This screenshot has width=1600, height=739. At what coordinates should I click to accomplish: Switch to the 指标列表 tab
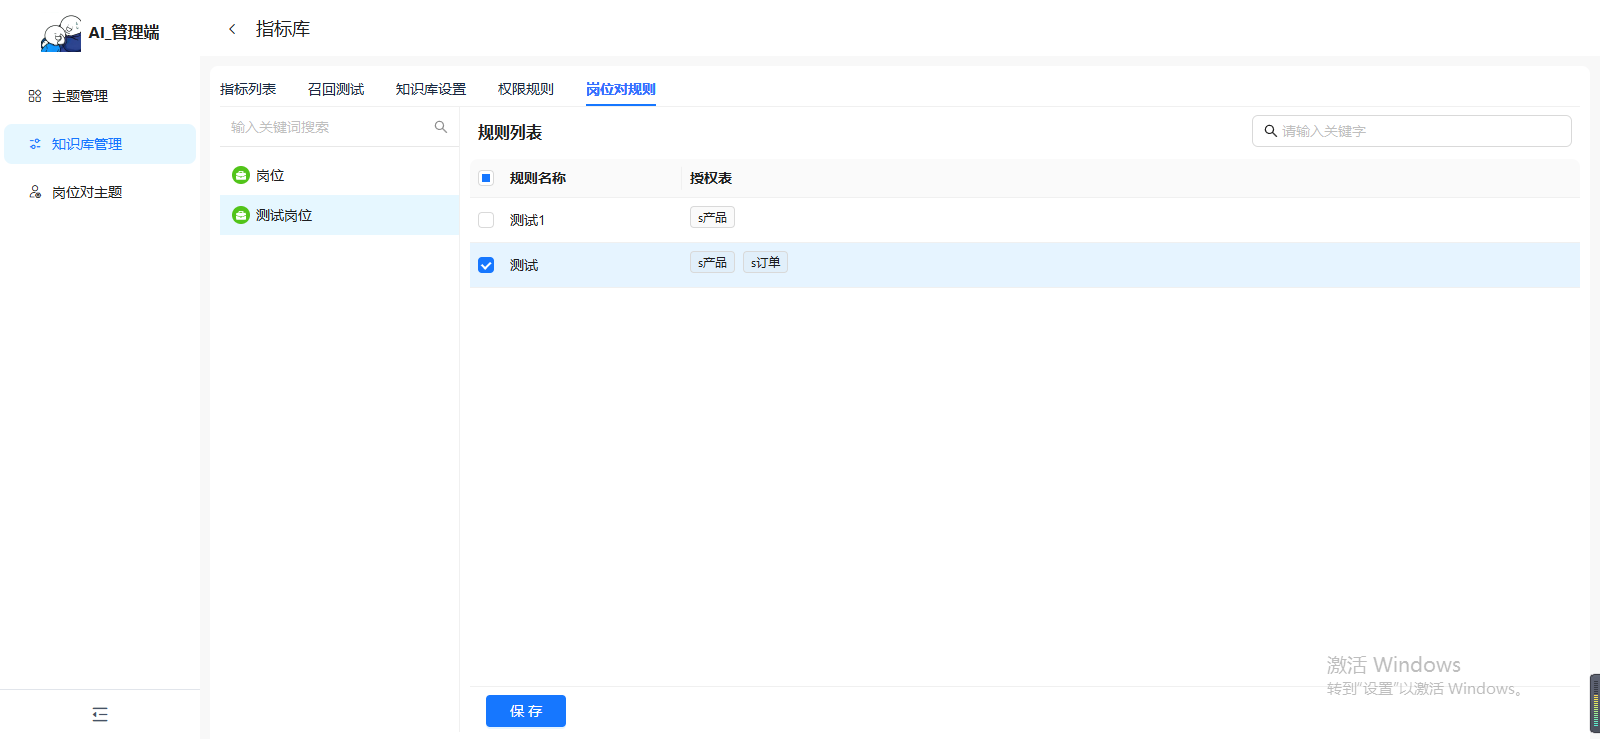click(x=248, y=89)
